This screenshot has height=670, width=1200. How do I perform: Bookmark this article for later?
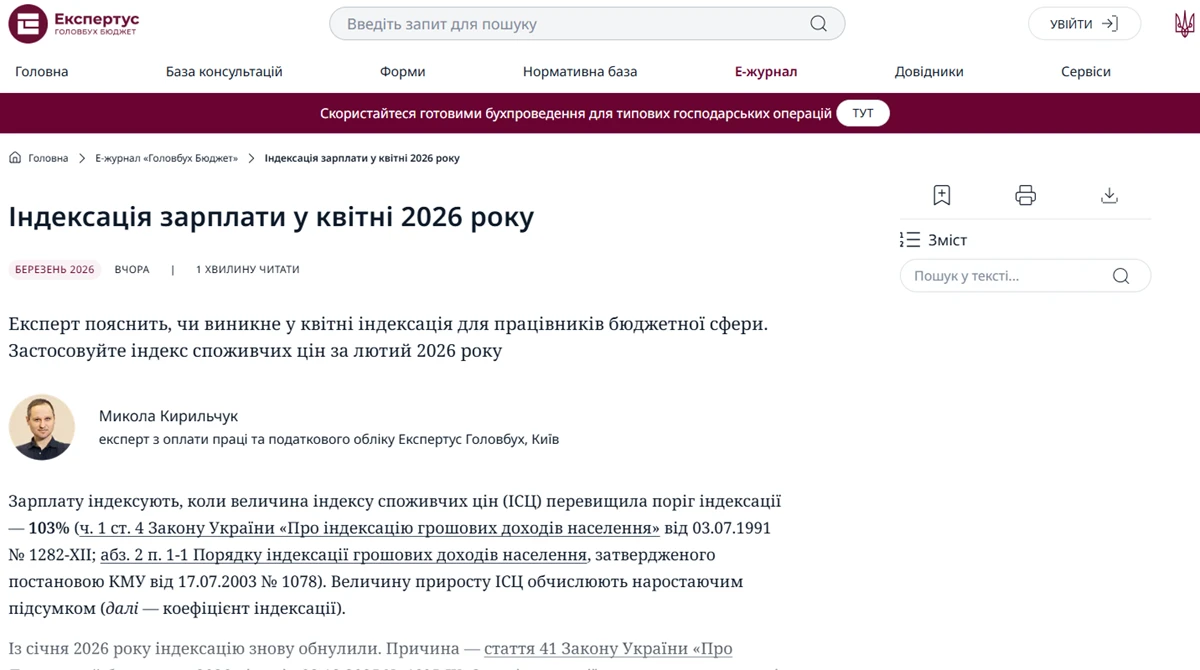pos(941,195)
